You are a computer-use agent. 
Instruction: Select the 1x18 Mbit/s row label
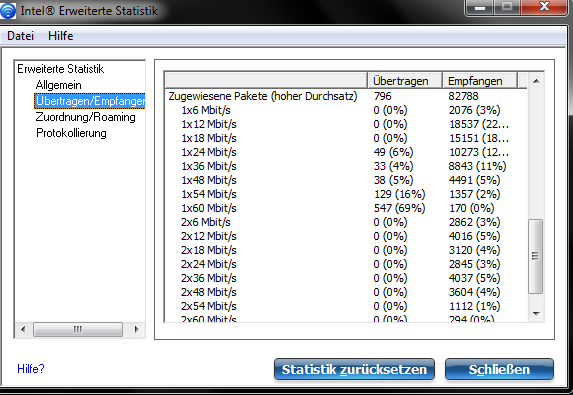[x=209, y=138]
